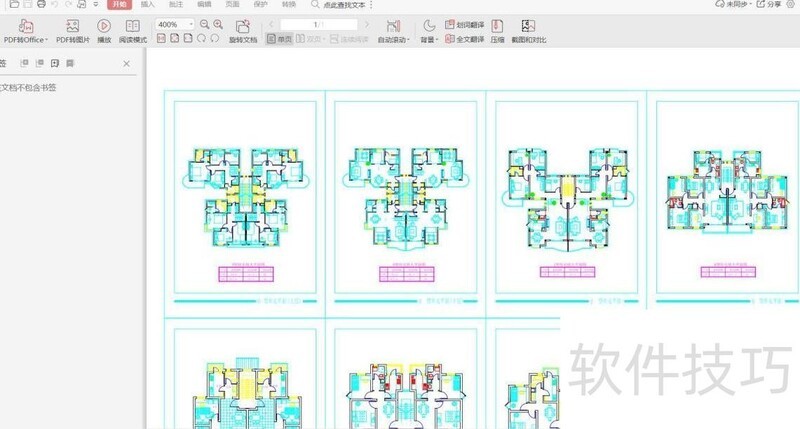Select 双页 double page layout

click(309, 39)
